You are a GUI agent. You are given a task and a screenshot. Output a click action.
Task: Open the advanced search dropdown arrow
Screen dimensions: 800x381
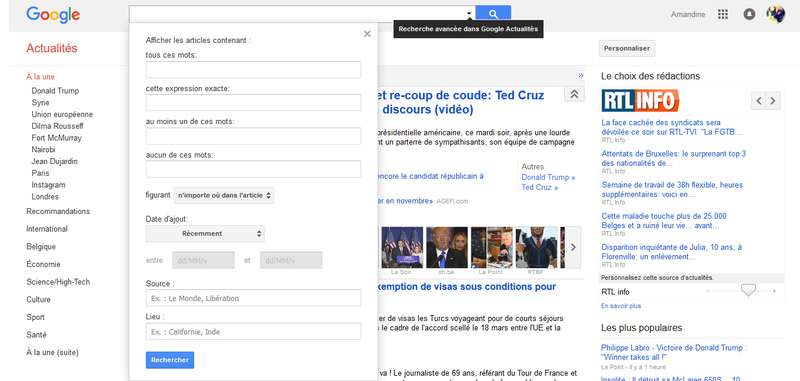pos(469,14)
